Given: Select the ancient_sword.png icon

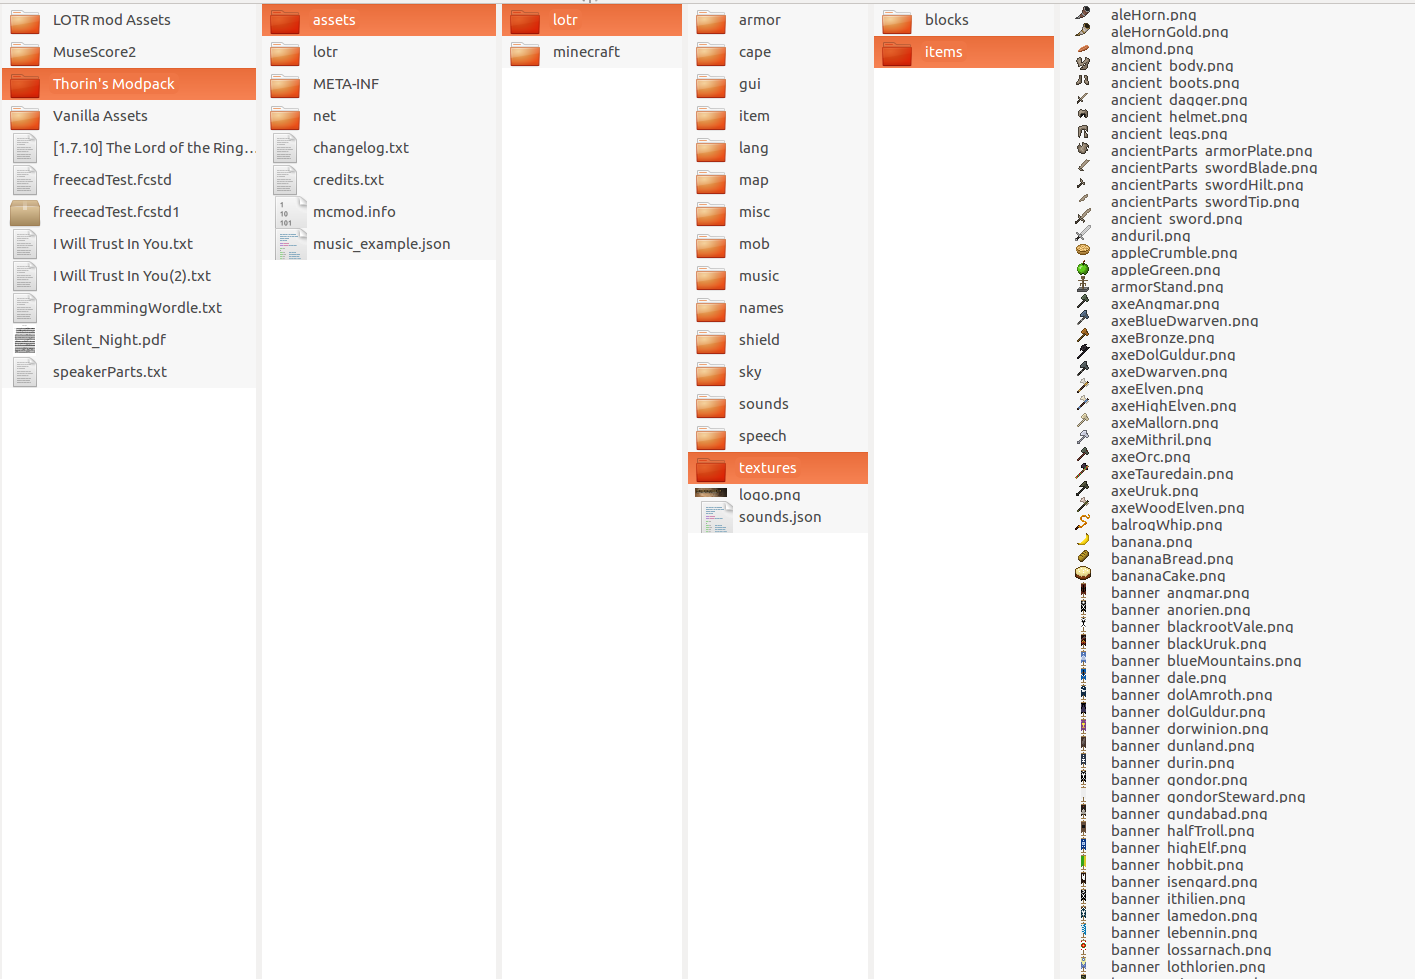Looking at the screenshot, I should tap(1083, 217).
